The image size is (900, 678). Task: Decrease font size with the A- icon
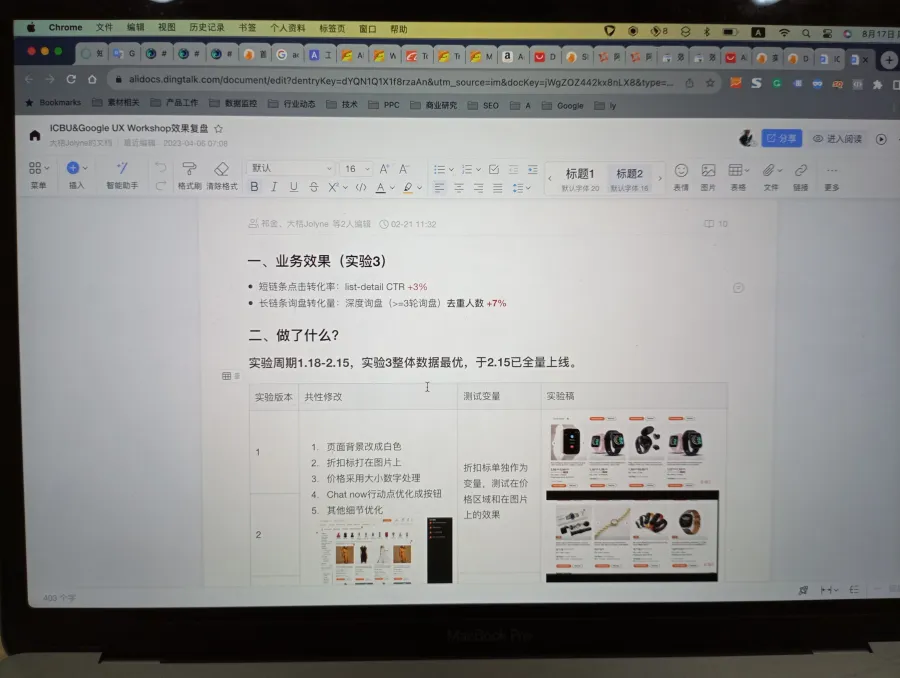point(404,169)
